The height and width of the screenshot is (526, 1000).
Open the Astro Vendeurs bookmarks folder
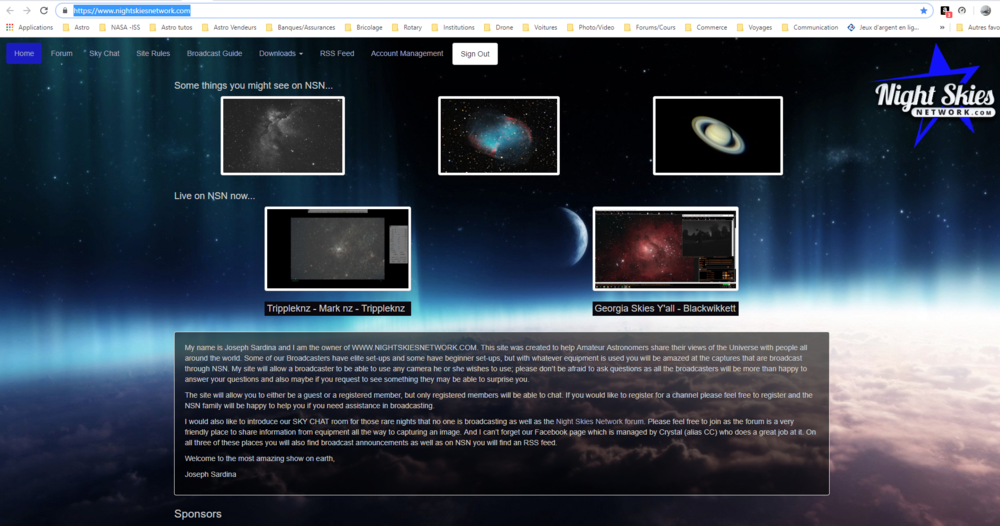[229, 27]
